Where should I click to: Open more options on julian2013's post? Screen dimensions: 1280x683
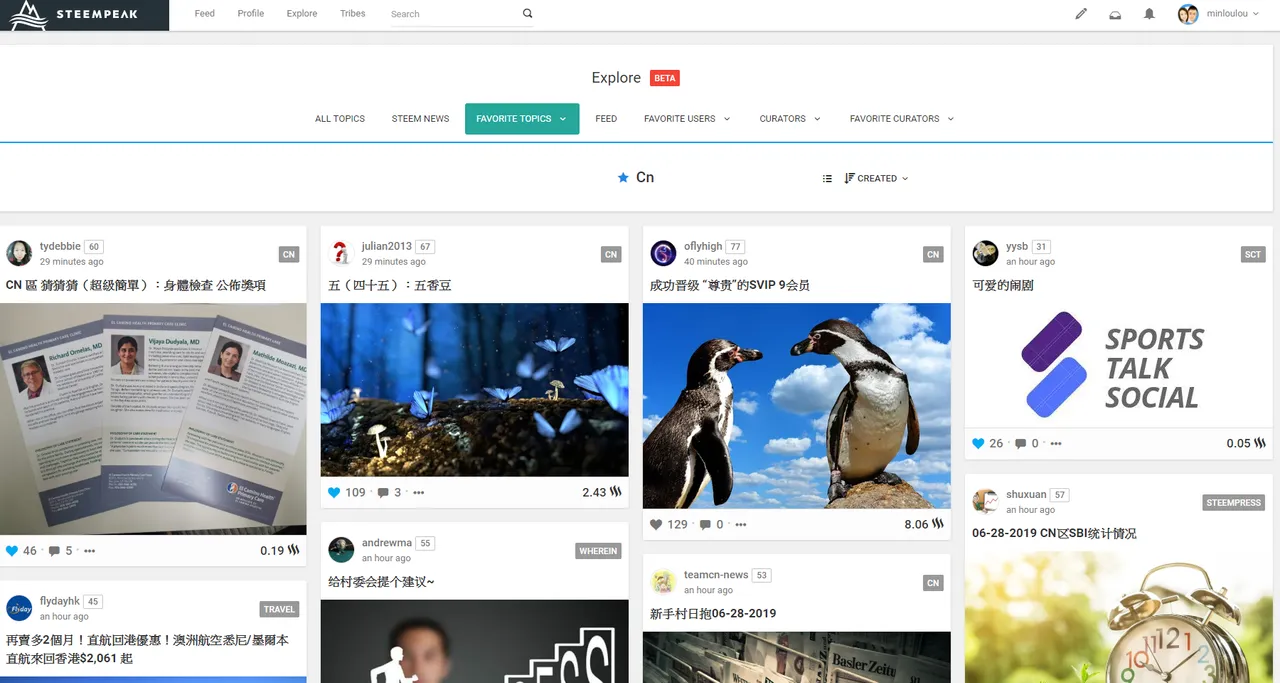419,492
